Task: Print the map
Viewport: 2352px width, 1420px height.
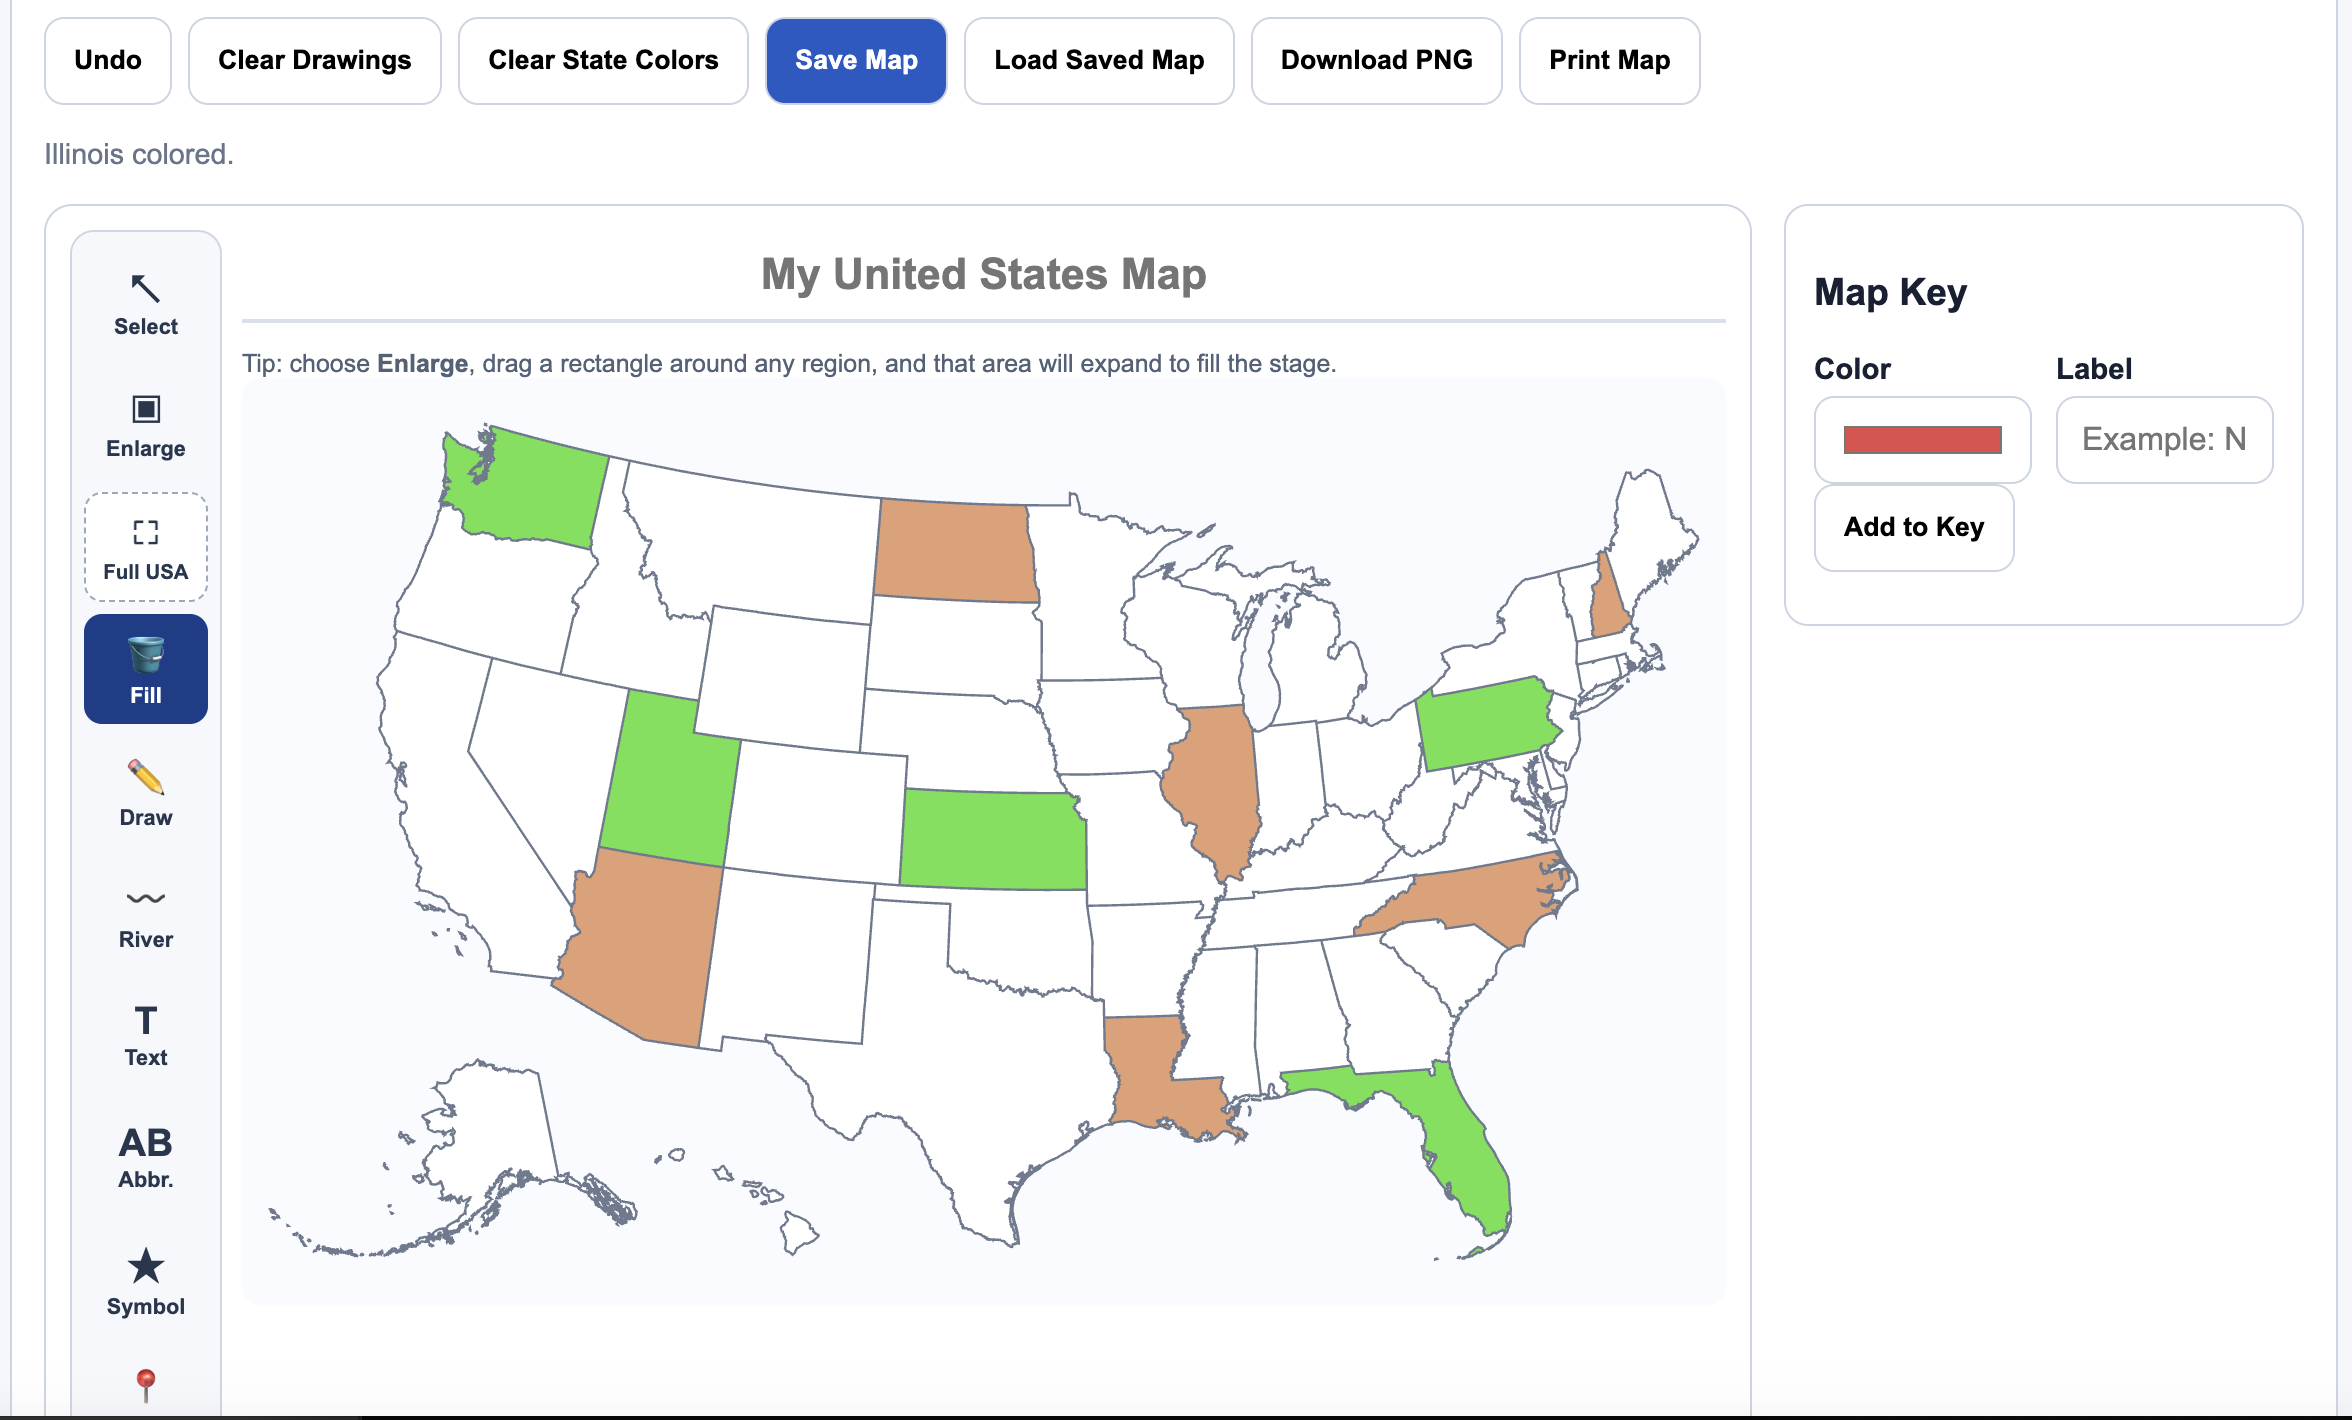Action: tap(1610, 60)
